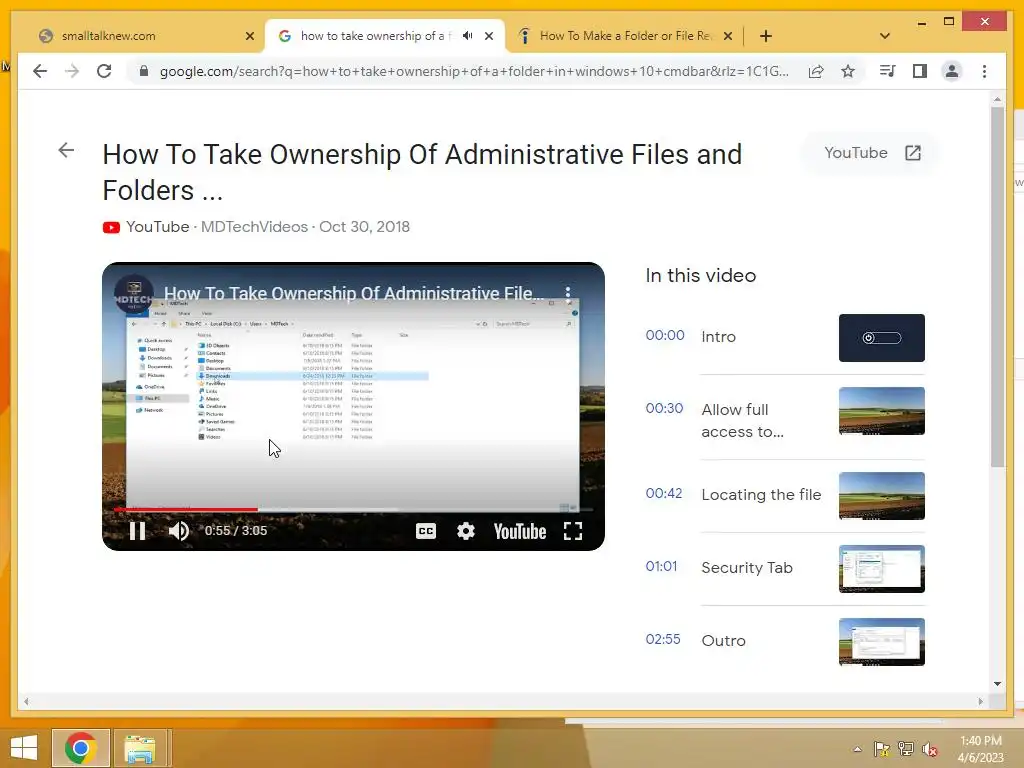The height and width of the screenshot is (768, 1024).
Task: Reload the current page
Action: (x=104, y=71)
